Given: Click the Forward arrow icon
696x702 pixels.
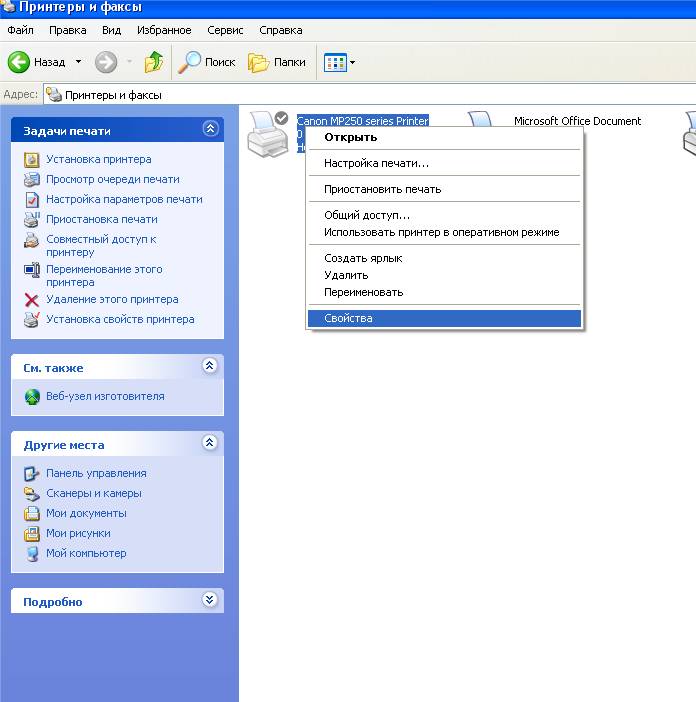Looking at the screenshot, I should tap(106, 62).
